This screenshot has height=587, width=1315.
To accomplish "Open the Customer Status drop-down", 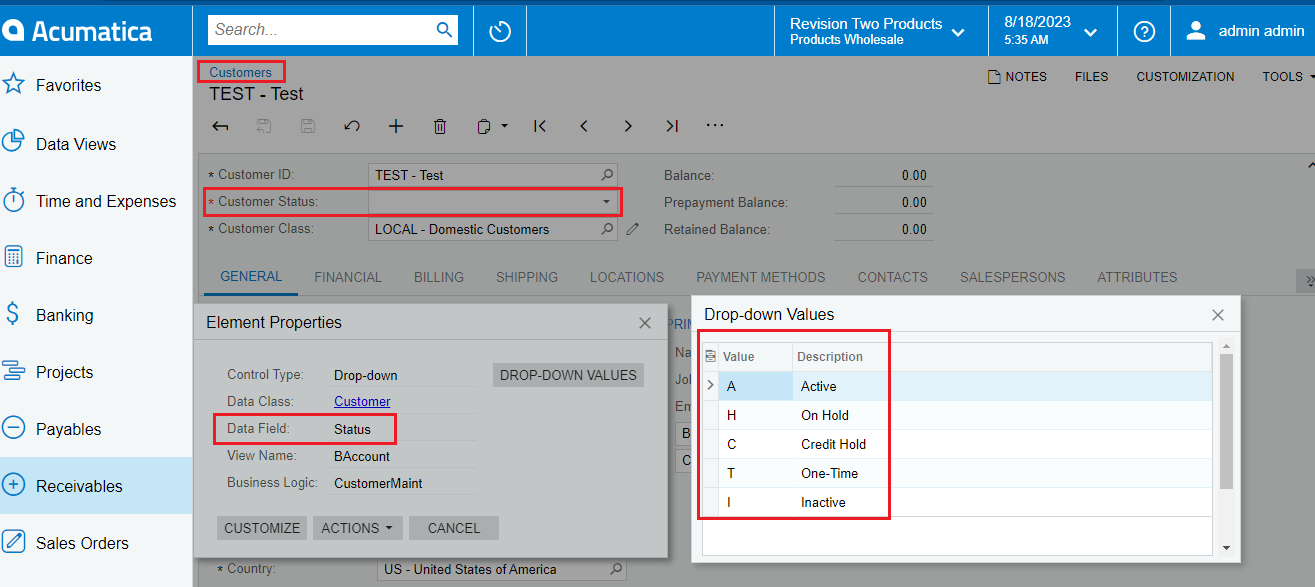I will tap(606, 202).
